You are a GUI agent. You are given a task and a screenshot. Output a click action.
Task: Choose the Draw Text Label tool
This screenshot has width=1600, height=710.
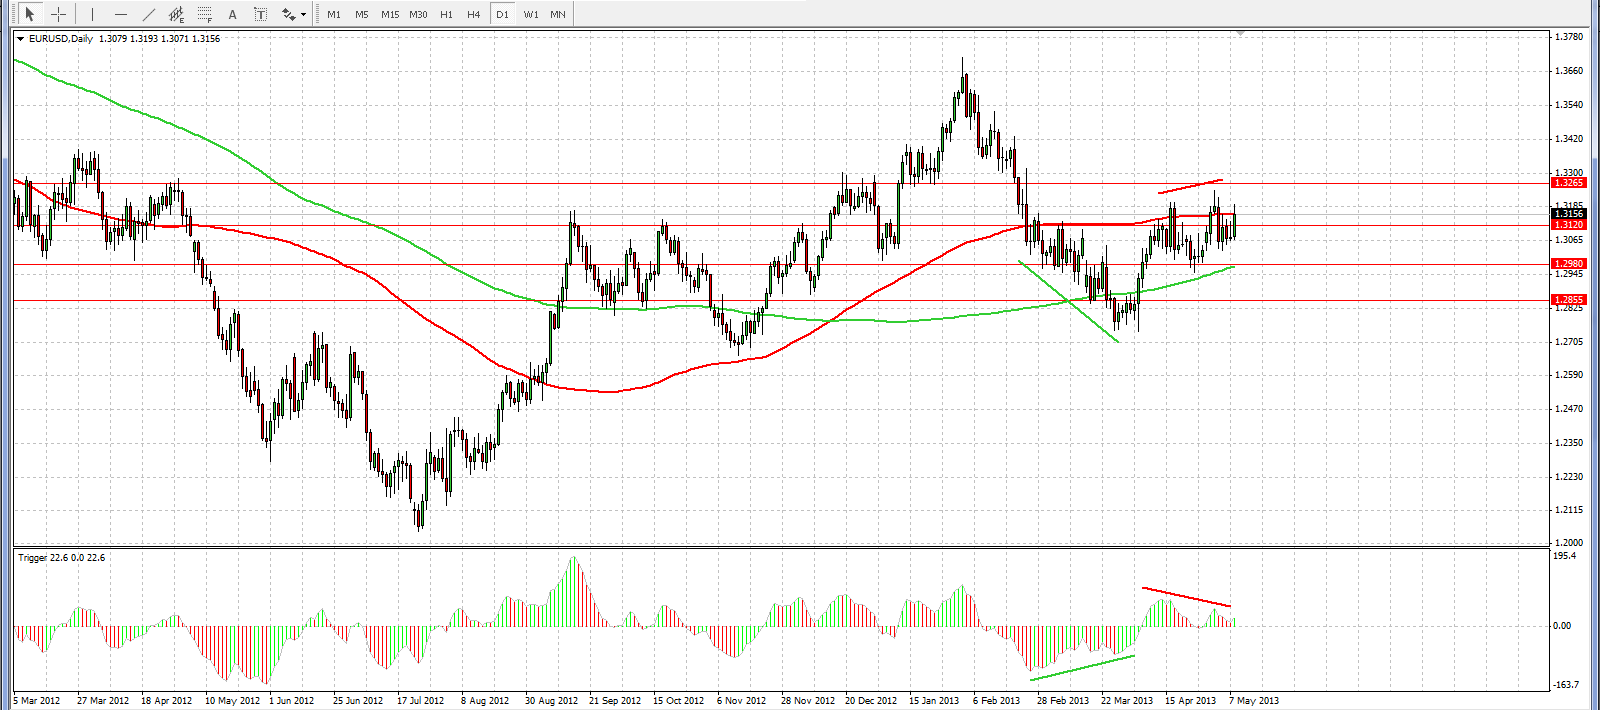[x=260, y=14]
